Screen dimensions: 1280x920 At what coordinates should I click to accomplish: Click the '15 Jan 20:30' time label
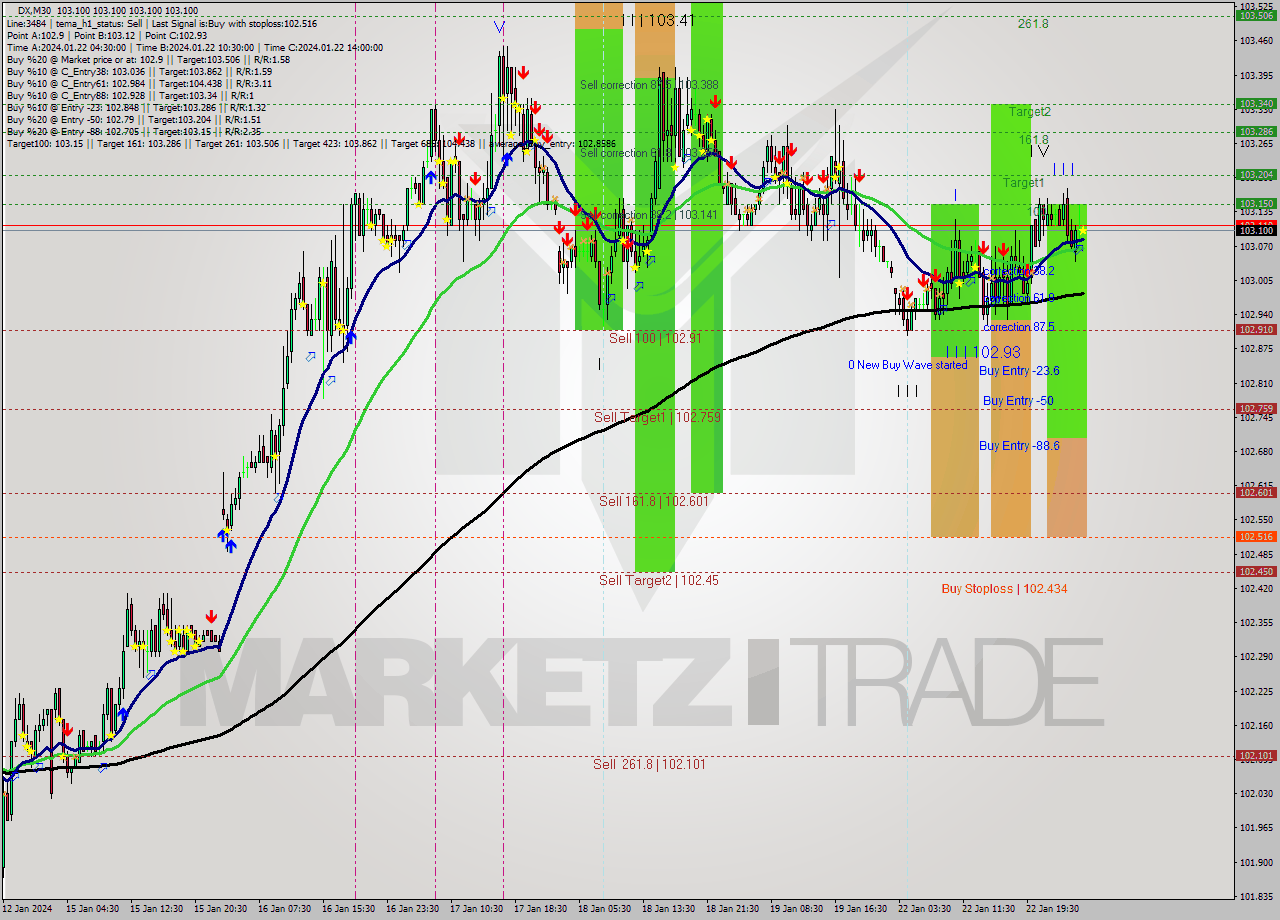coord(219,909)
